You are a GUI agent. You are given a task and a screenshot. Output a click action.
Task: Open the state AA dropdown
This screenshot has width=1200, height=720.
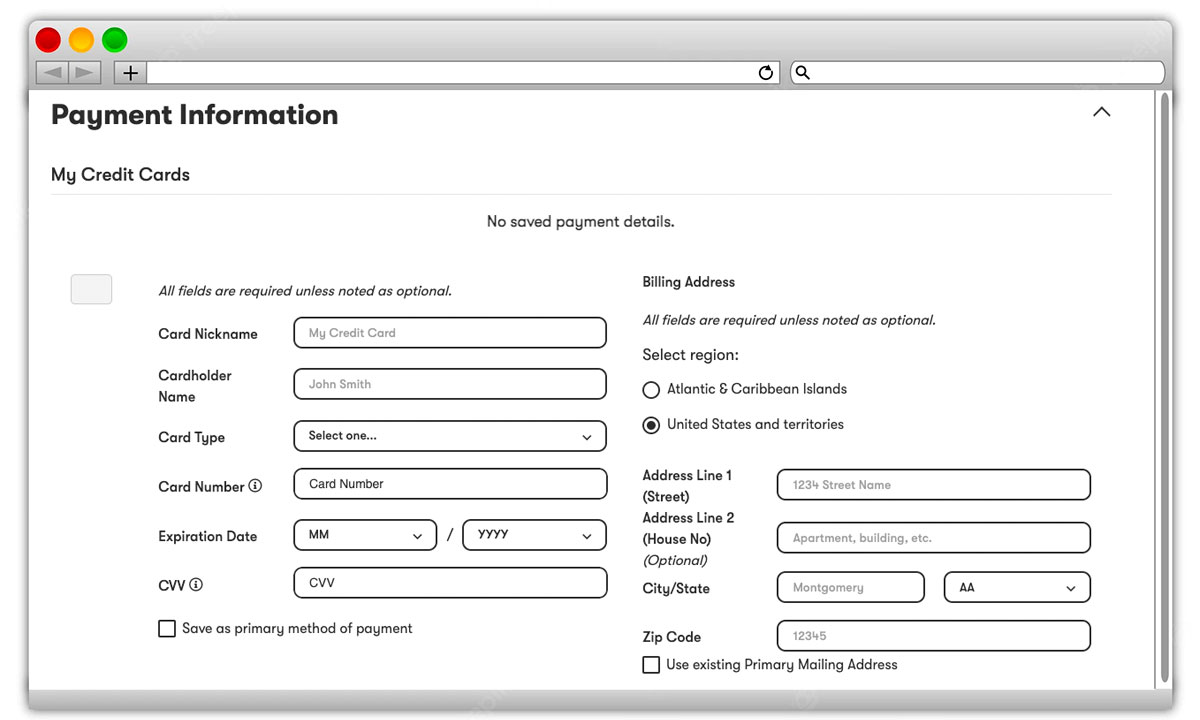(x=1017, y=588)
